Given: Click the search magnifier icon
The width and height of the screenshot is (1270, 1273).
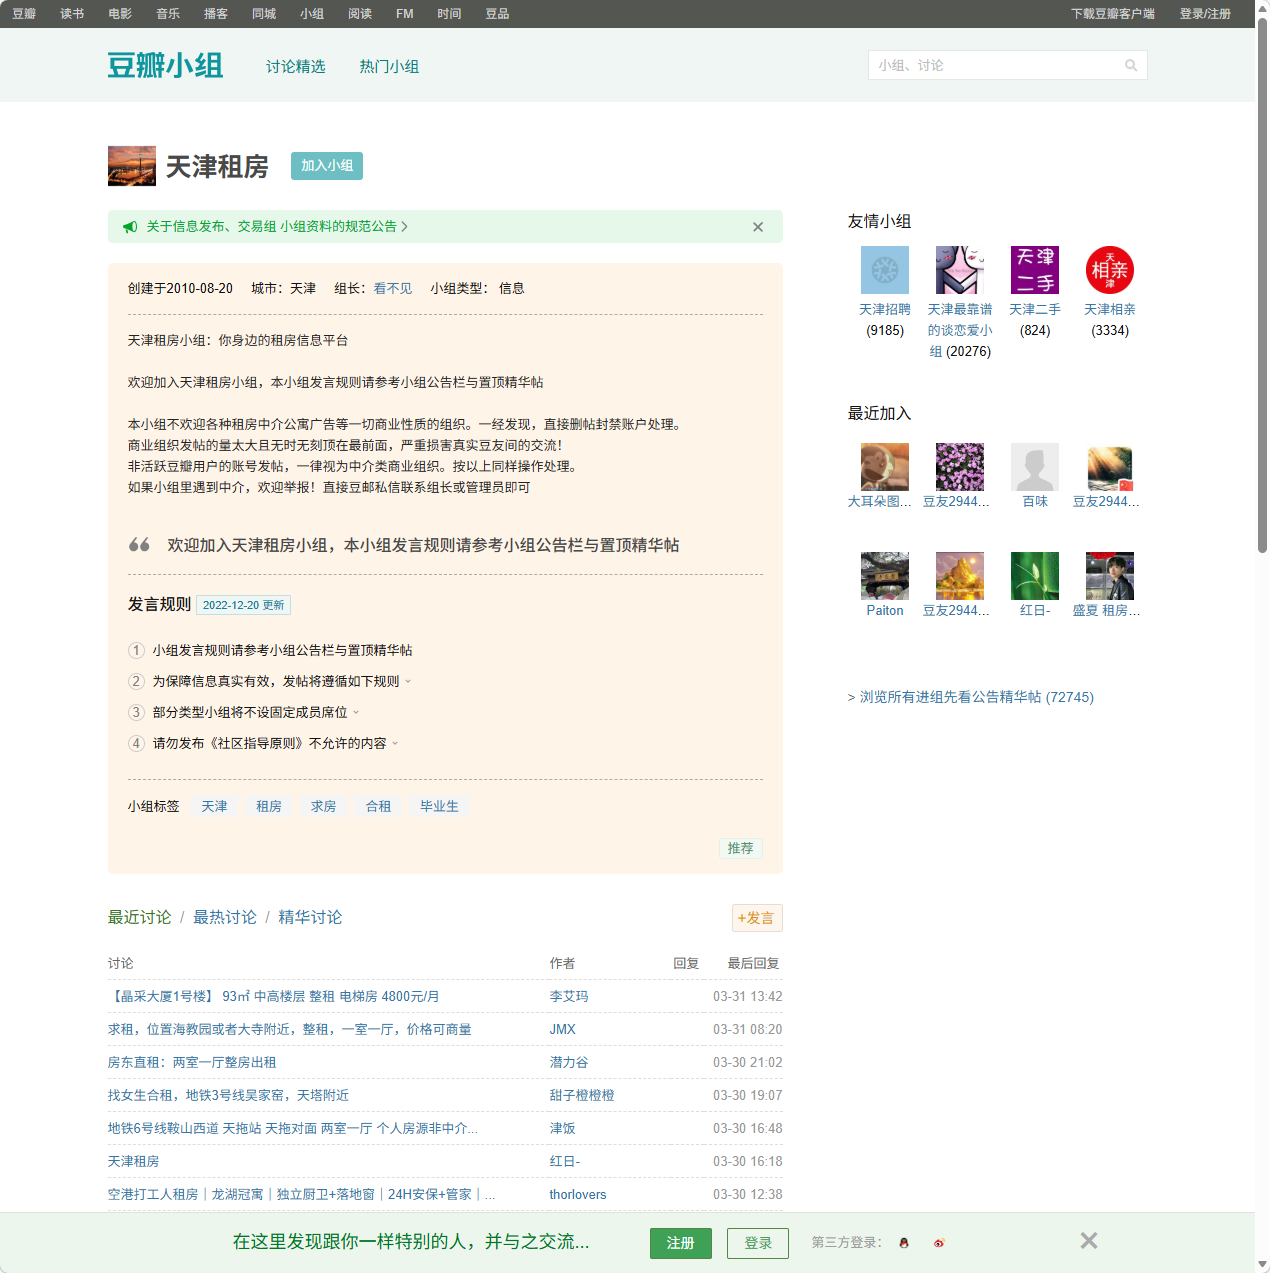Looking at the screenshot, I should pos(1131,66).
